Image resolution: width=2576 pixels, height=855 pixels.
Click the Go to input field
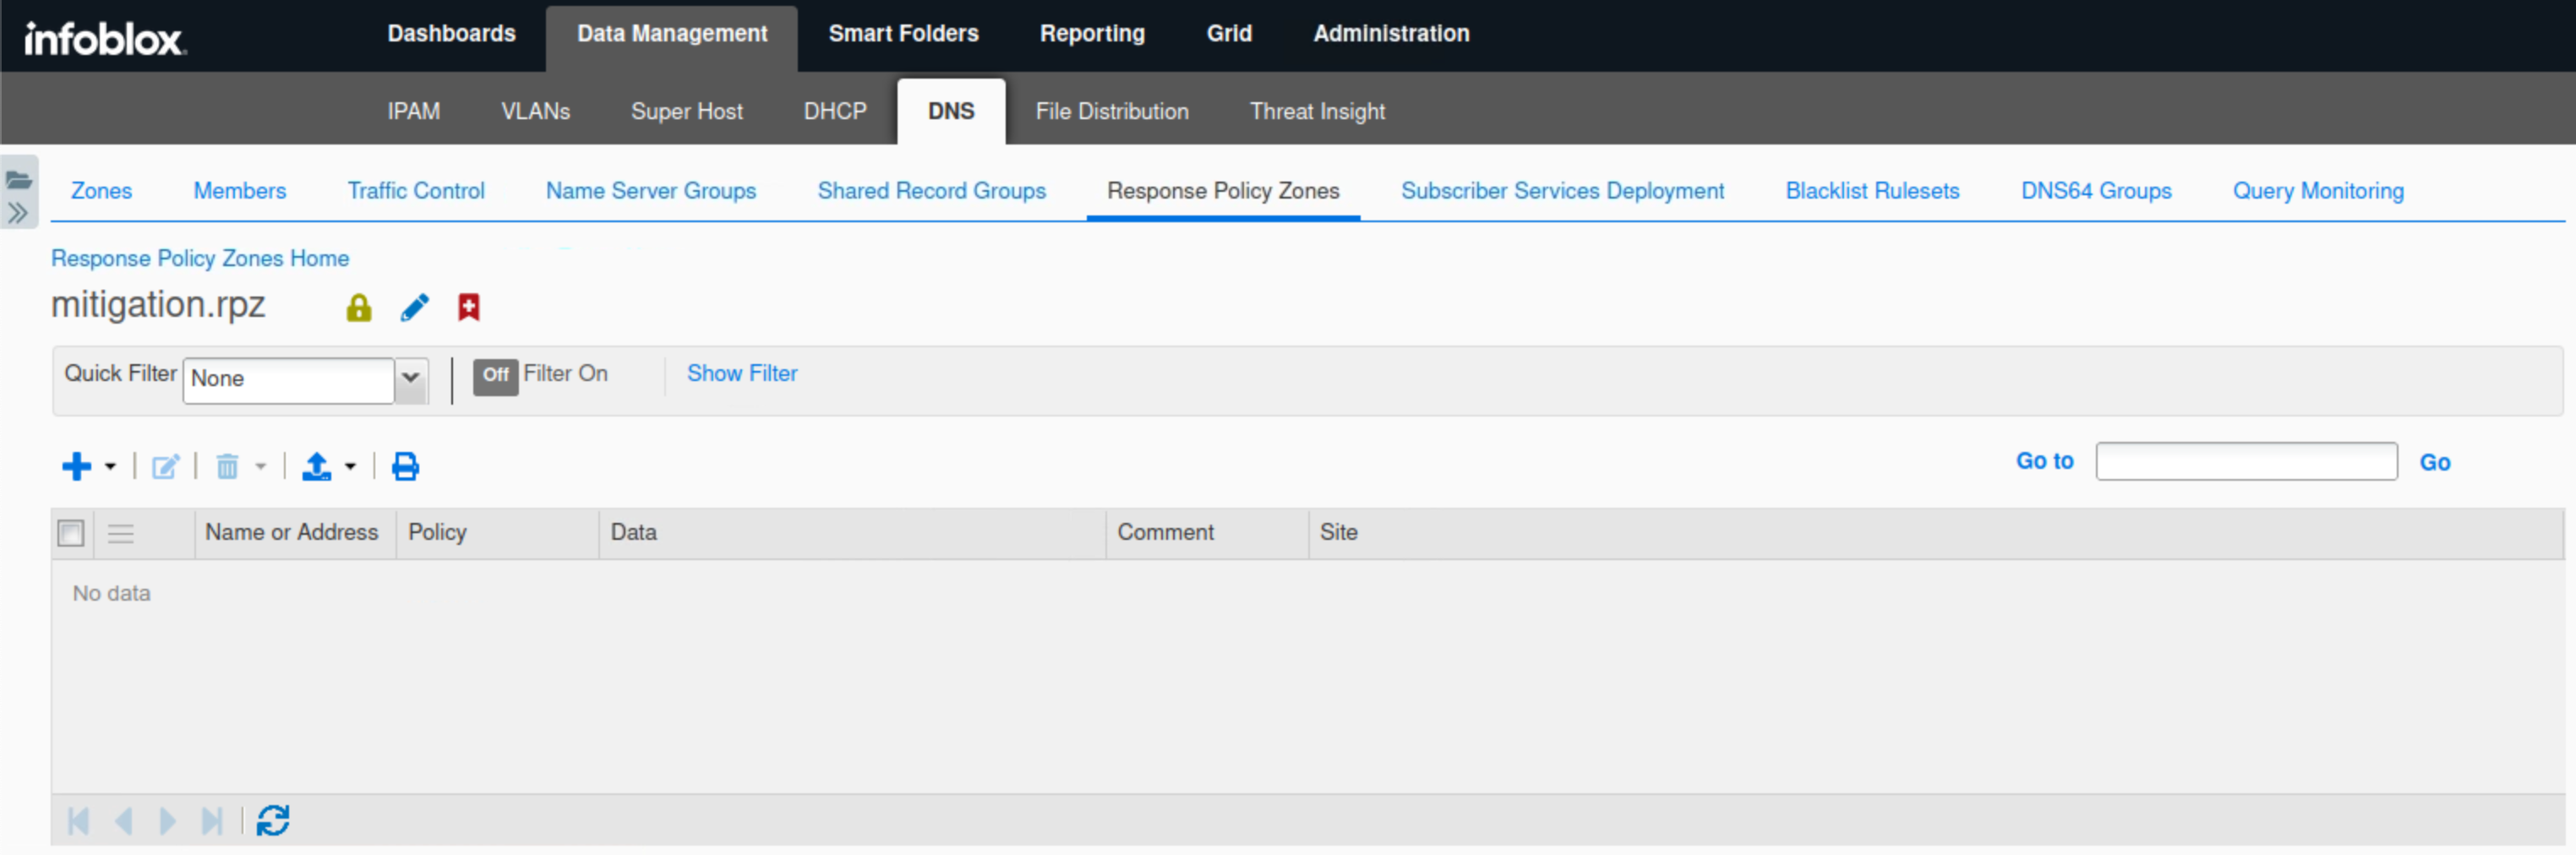(2245, 462)
